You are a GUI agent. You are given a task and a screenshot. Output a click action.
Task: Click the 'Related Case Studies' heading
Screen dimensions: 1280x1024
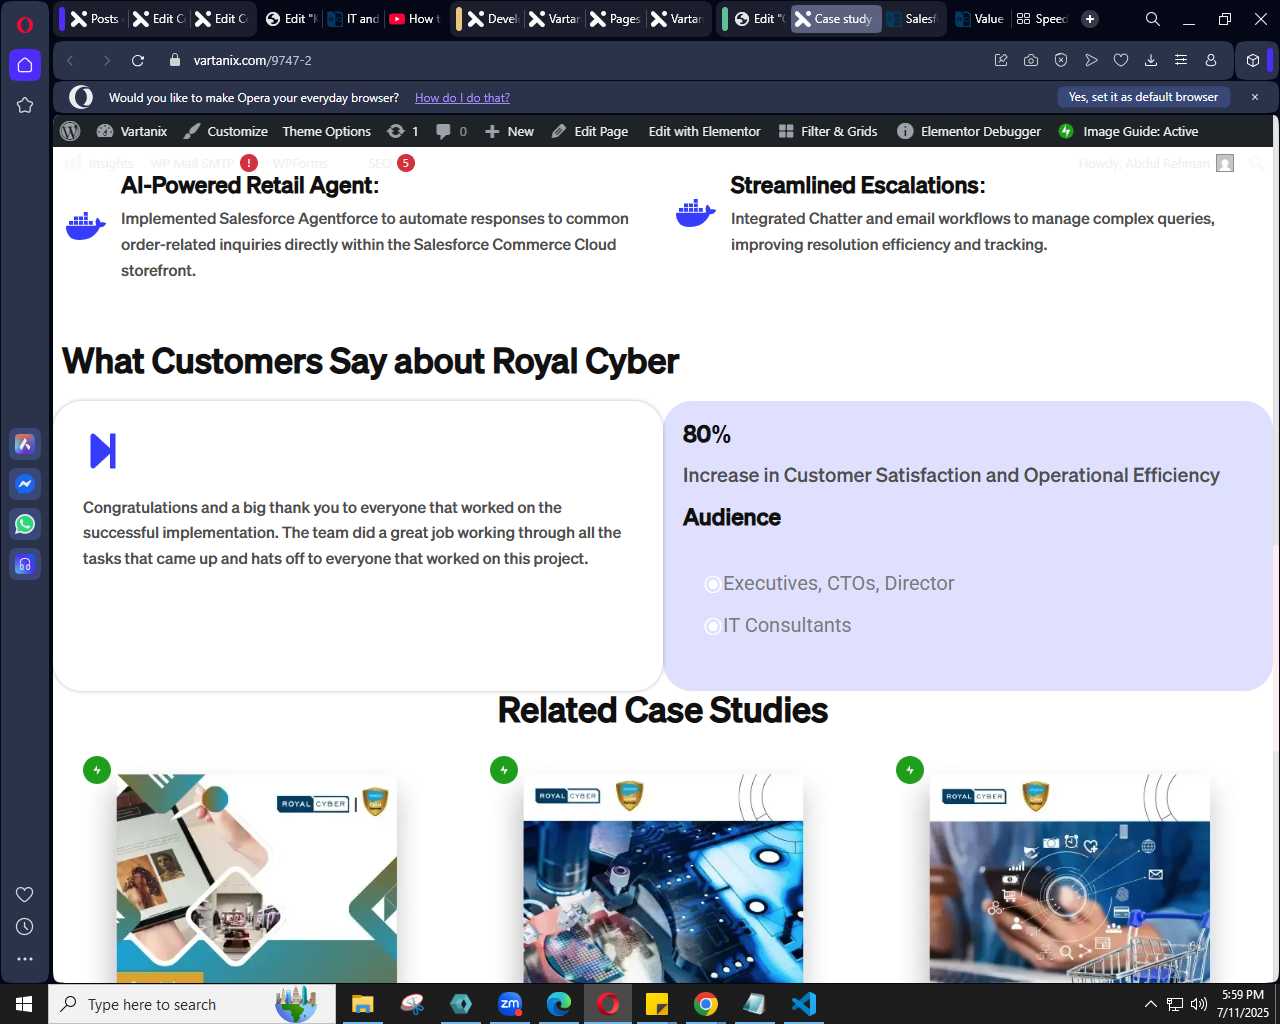(x=662, y=710)
